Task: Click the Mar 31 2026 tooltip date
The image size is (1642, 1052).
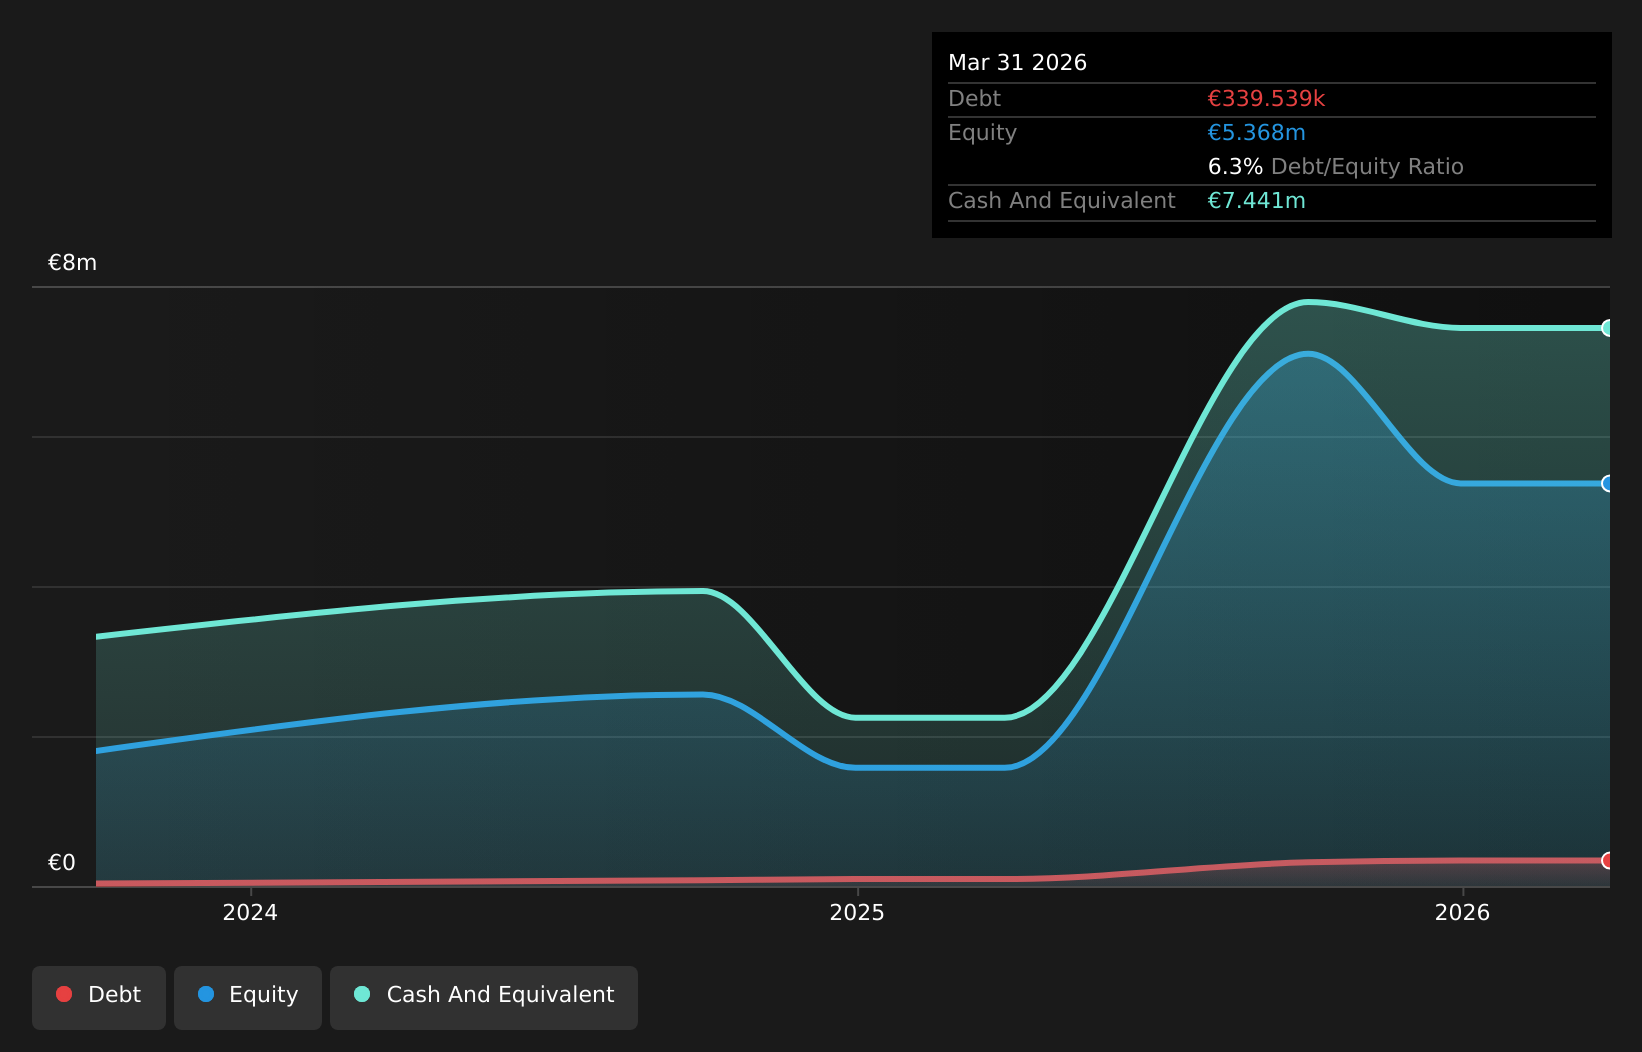Action: coord(1017,63)
